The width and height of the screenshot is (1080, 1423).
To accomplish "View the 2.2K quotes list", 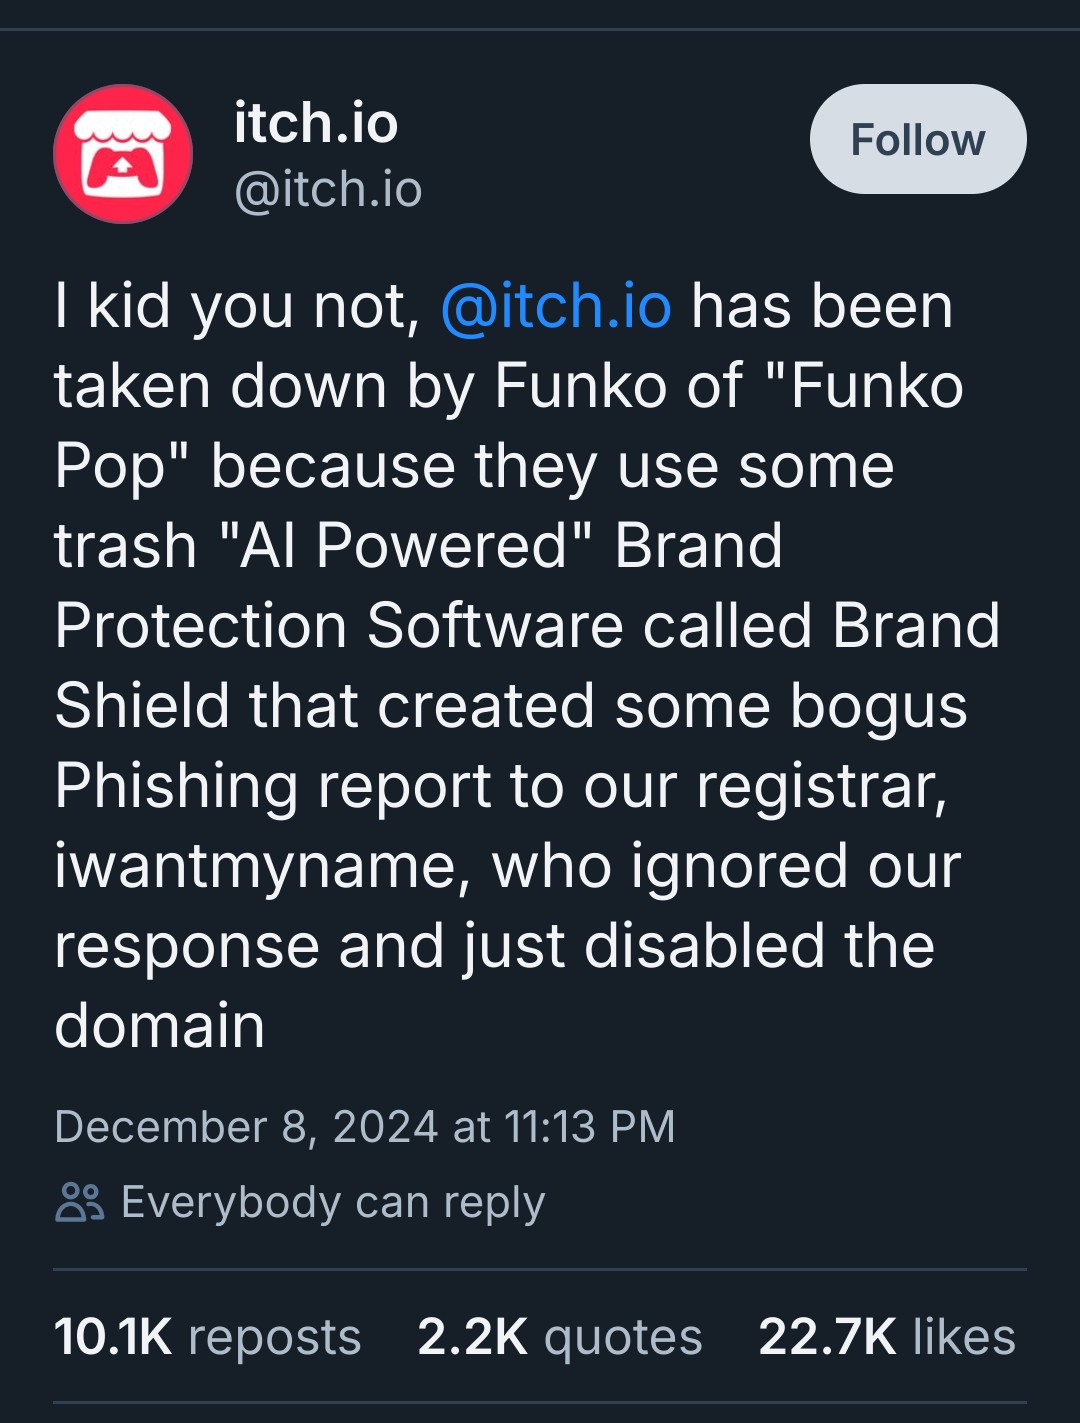I will (559, 1337).
